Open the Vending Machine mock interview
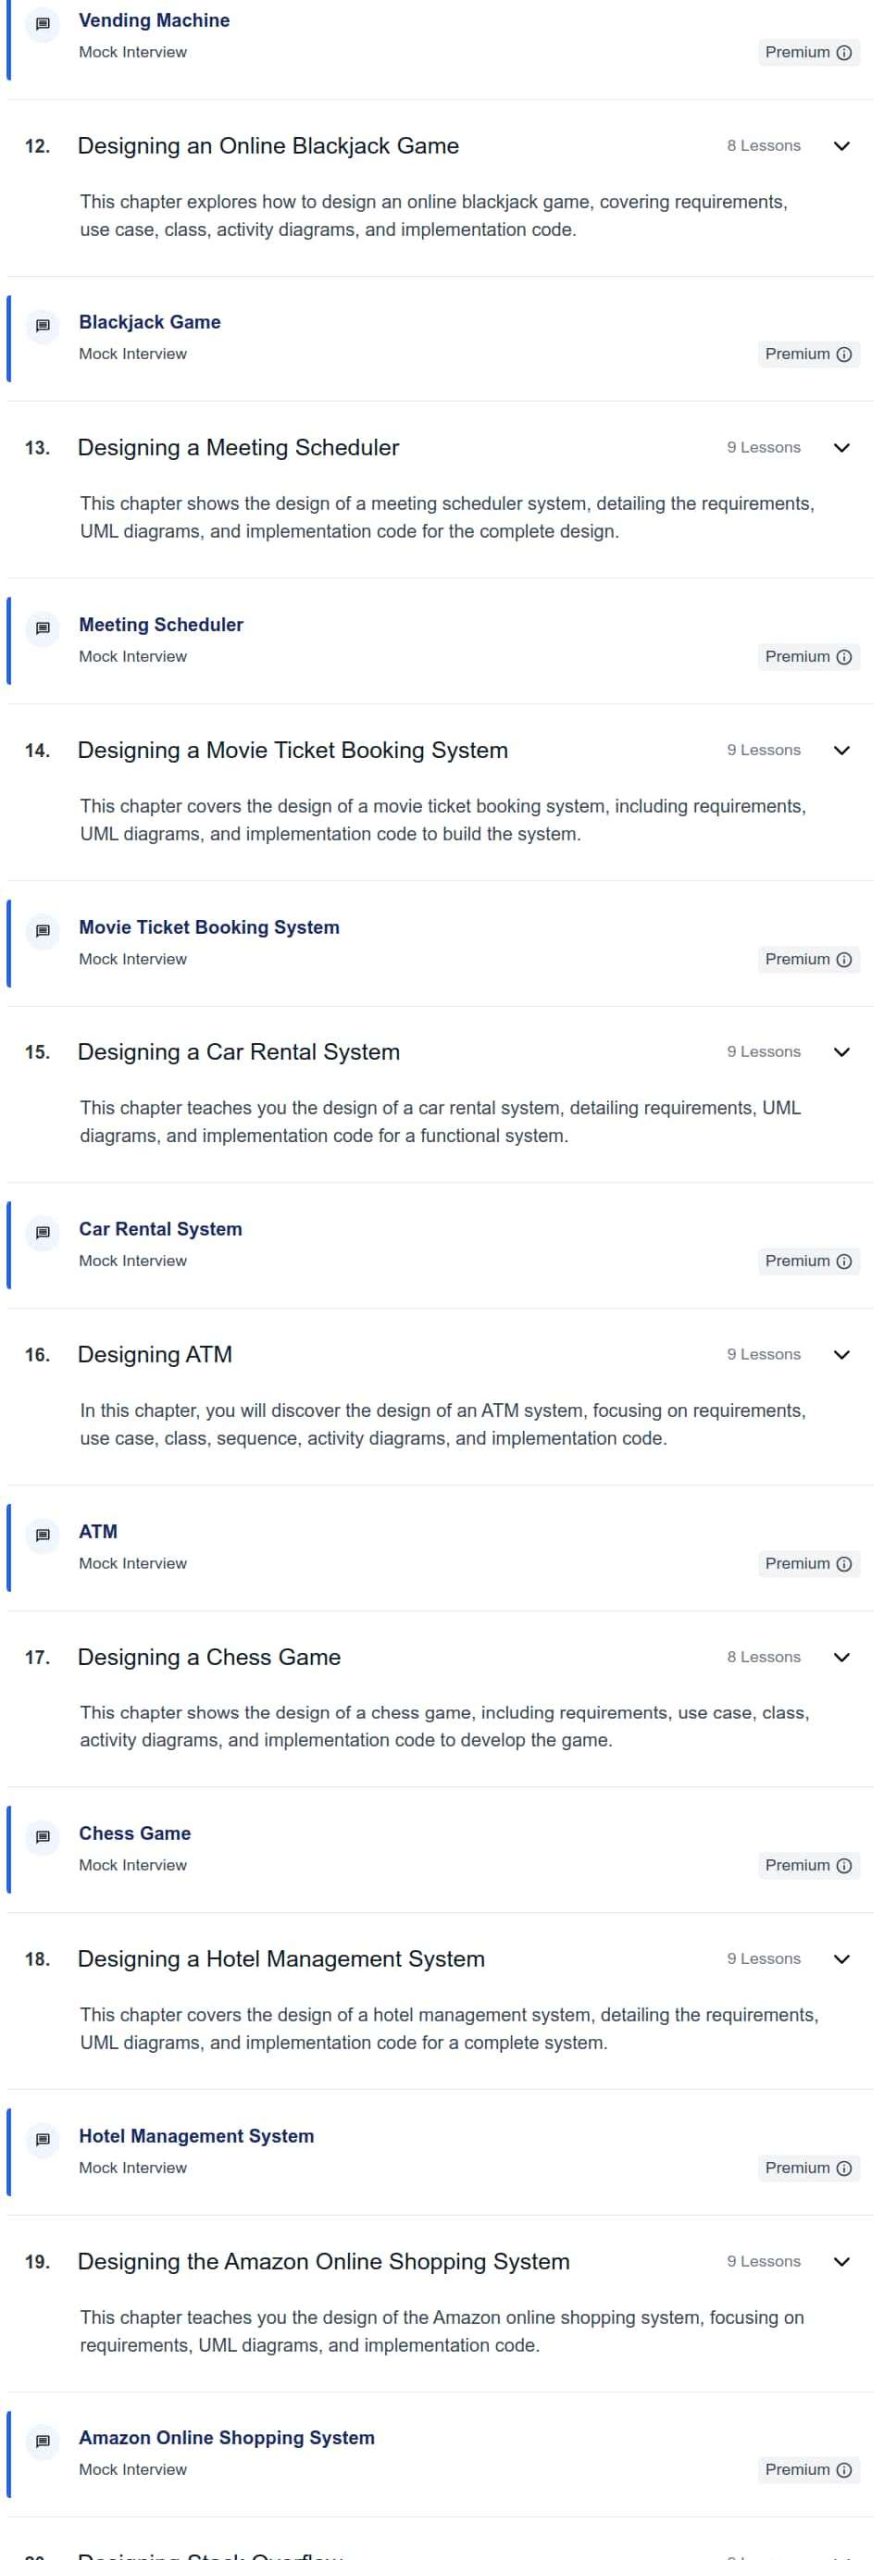884x2560 pixels. click(x=154, y=20)
